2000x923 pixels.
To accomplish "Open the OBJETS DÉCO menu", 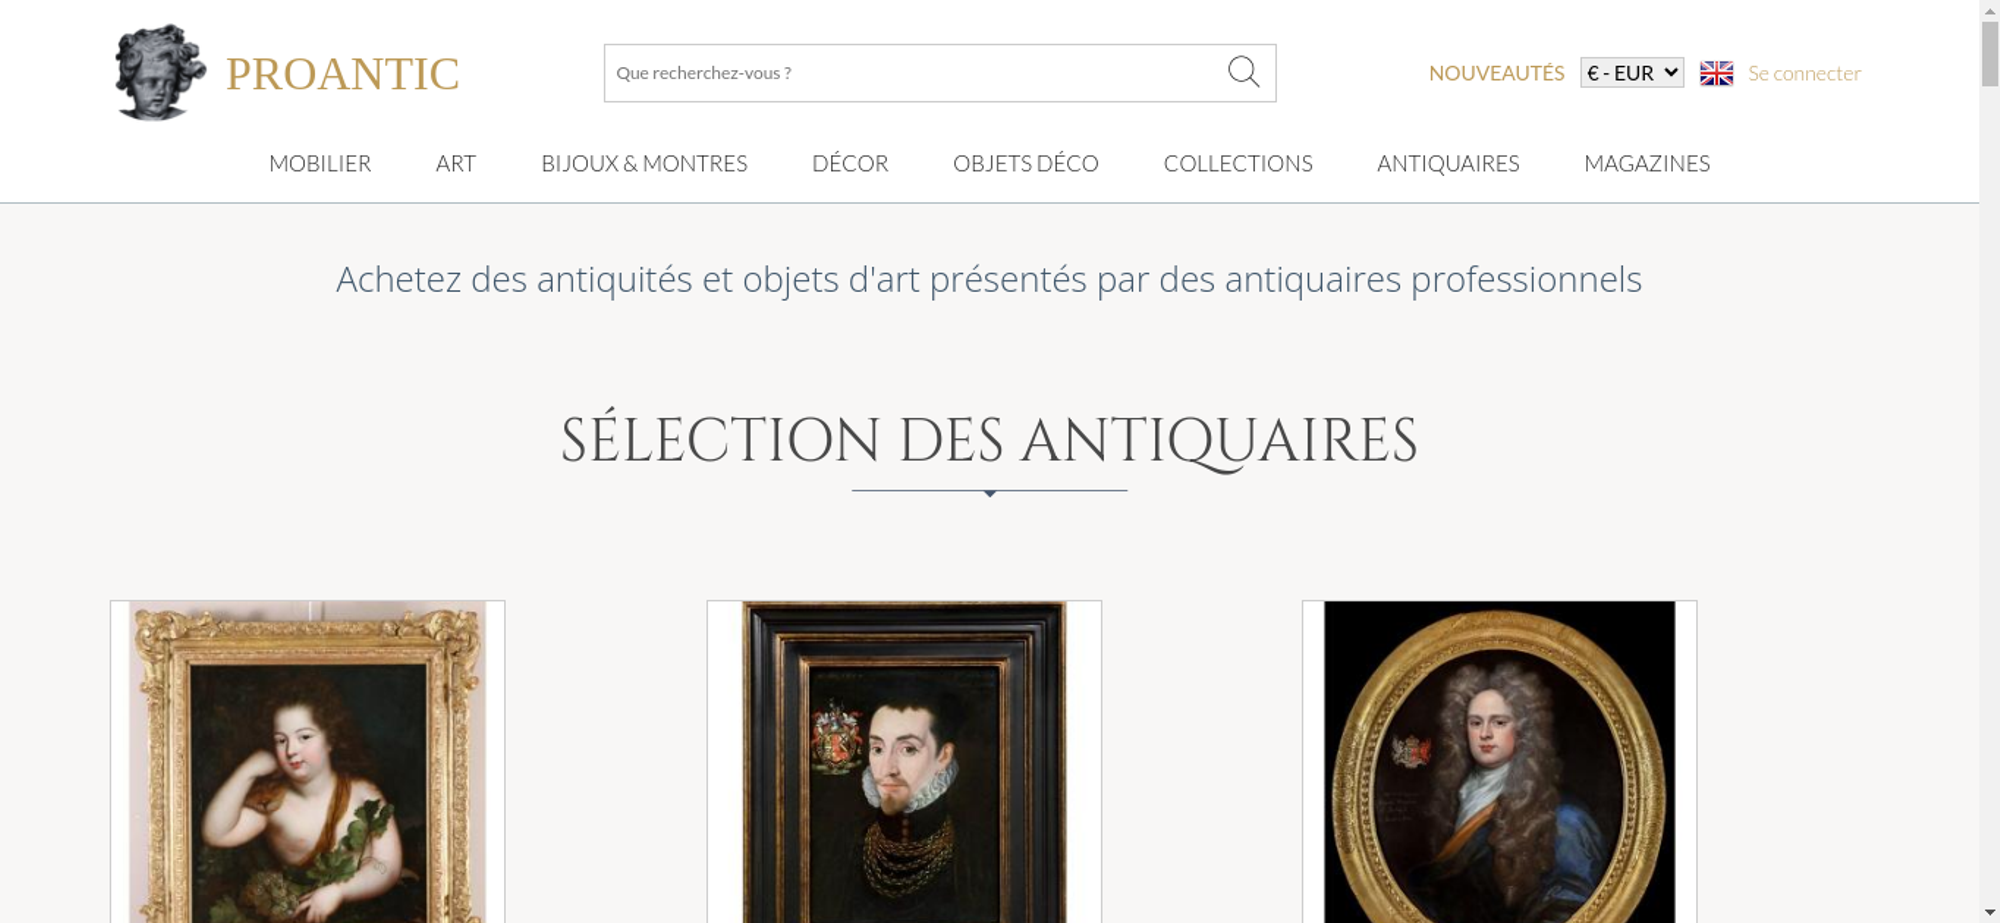I will [x=1026, y=163].
